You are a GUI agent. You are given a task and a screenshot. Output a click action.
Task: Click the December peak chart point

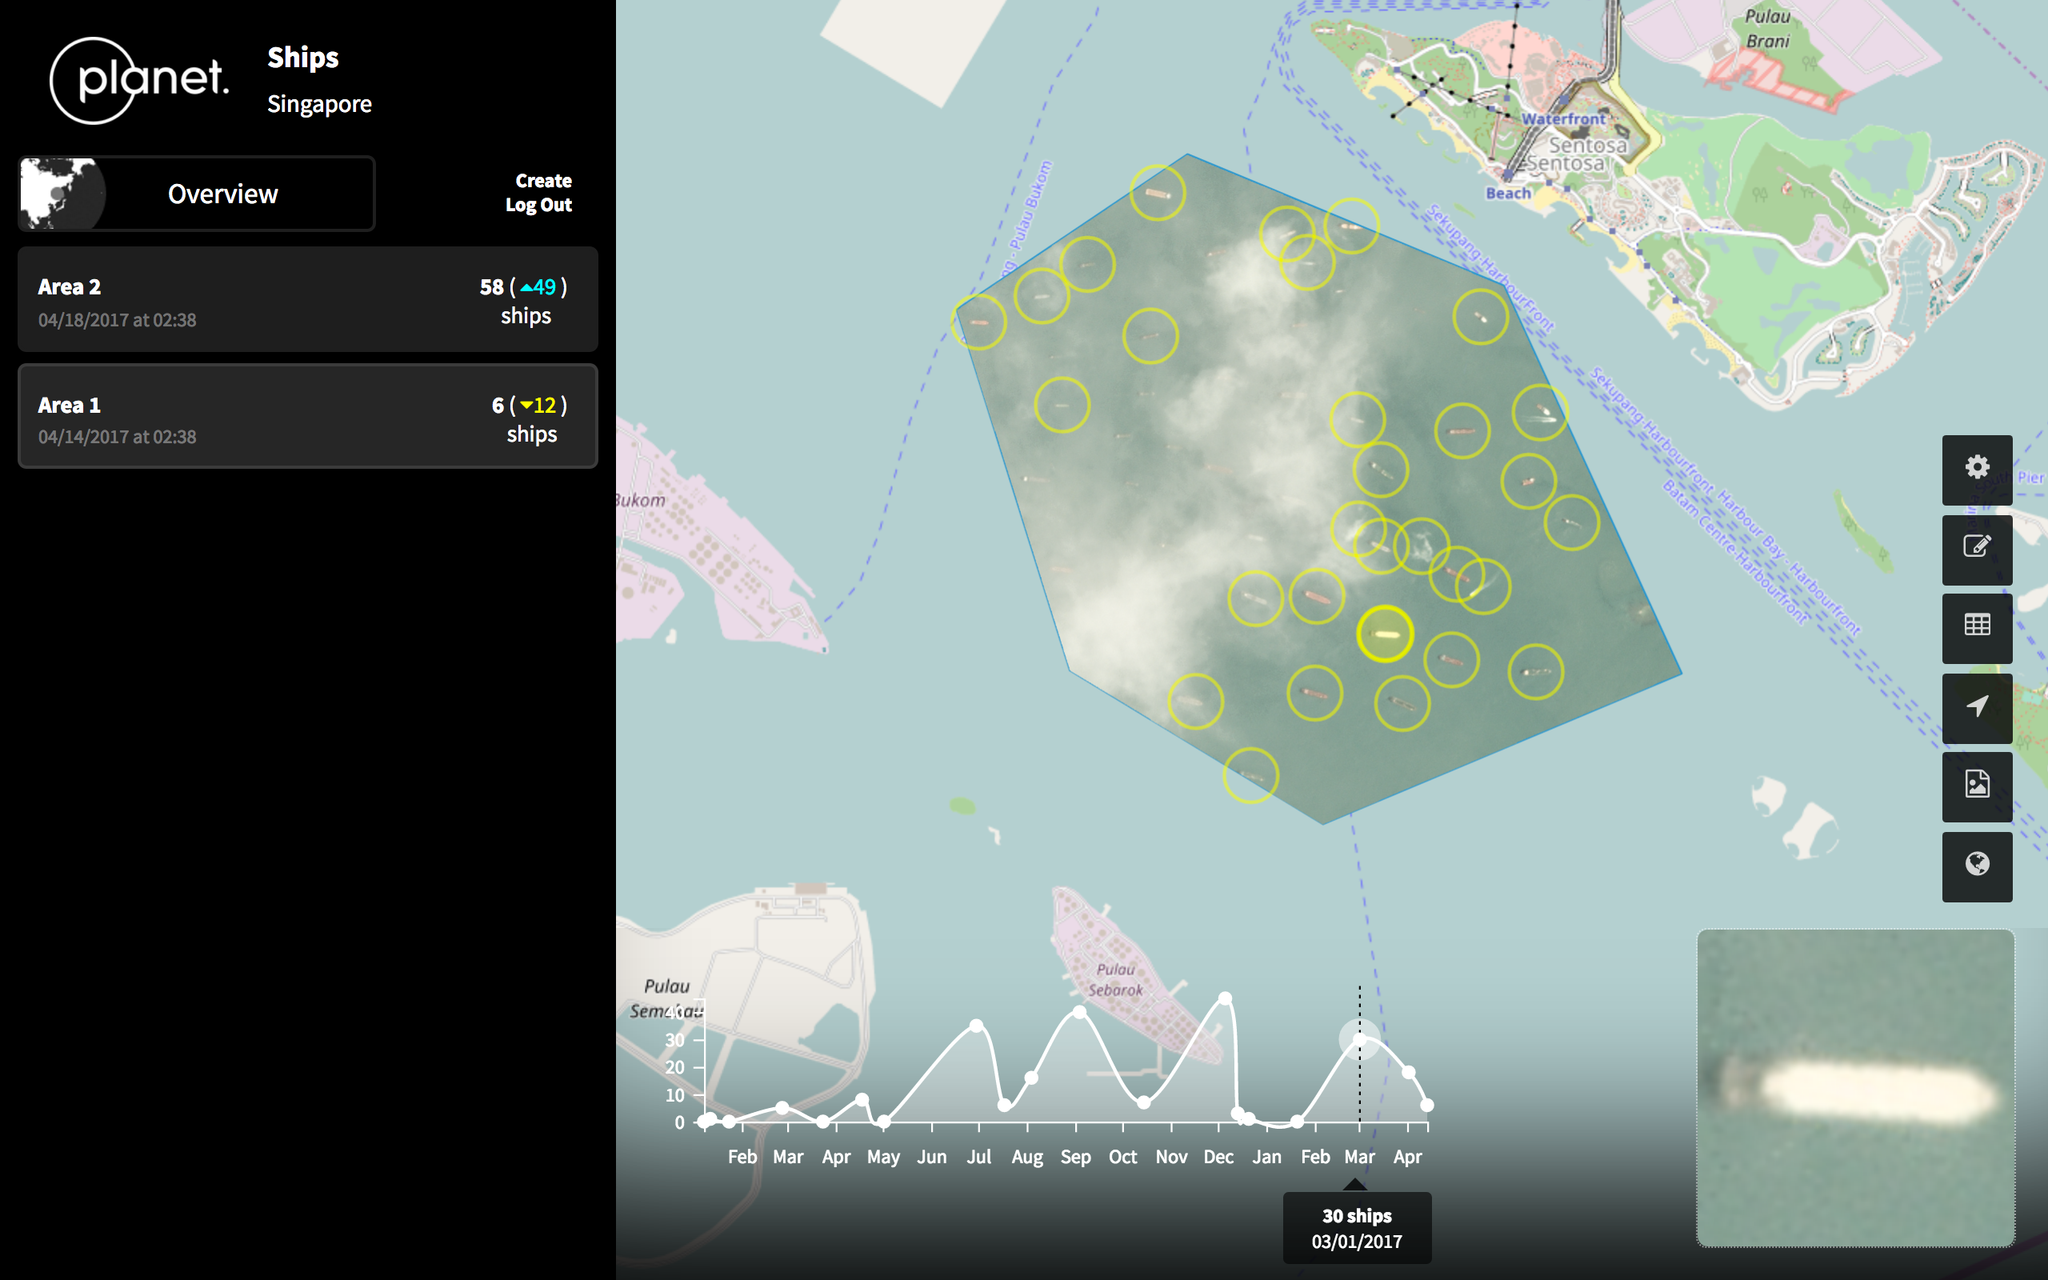coord(1225,998)
